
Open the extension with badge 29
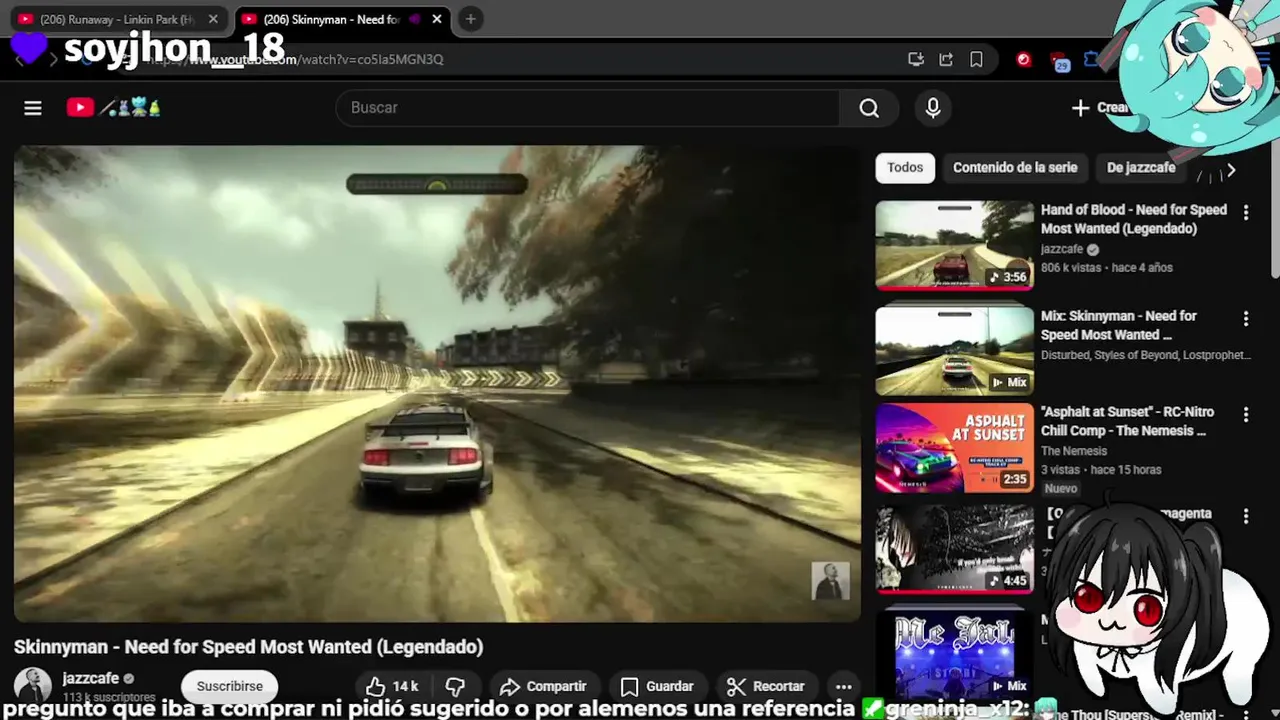(x=1060, y=62)
